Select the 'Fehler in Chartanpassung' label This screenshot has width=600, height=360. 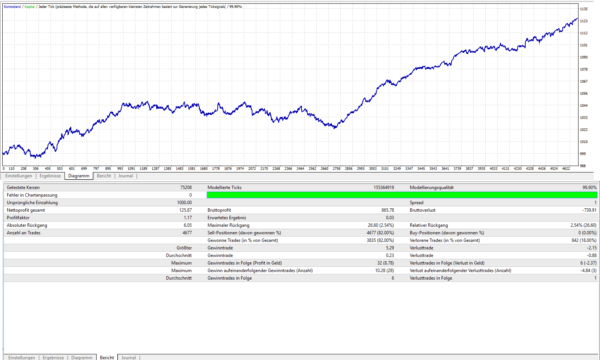click(x=32, y=195)
